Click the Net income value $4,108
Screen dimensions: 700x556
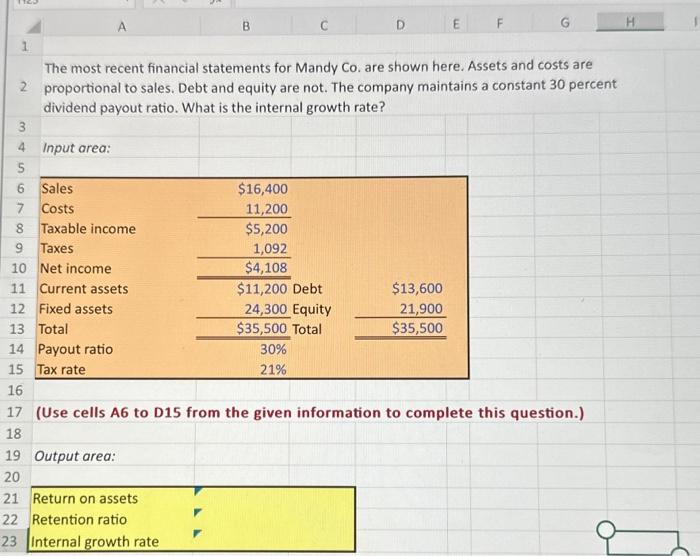(x=266, y=268)
